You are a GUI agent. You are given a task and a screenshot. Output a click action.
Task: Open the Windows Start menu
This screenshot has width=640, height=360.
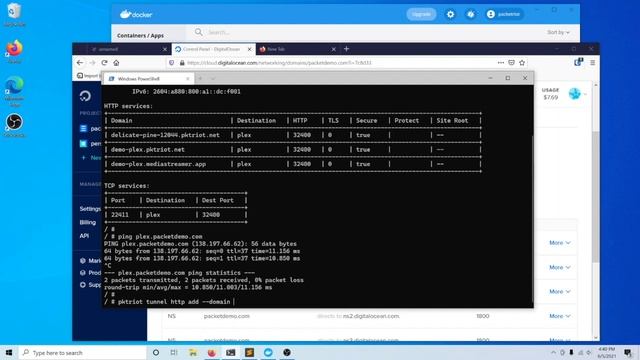tap(9, 352)
